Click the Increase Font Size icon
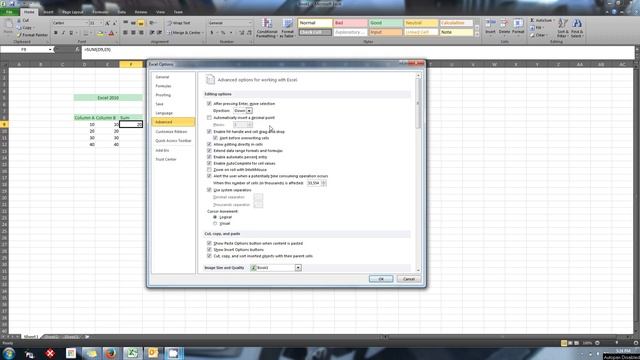Screen dimensions: 640x360 [107, 23]
